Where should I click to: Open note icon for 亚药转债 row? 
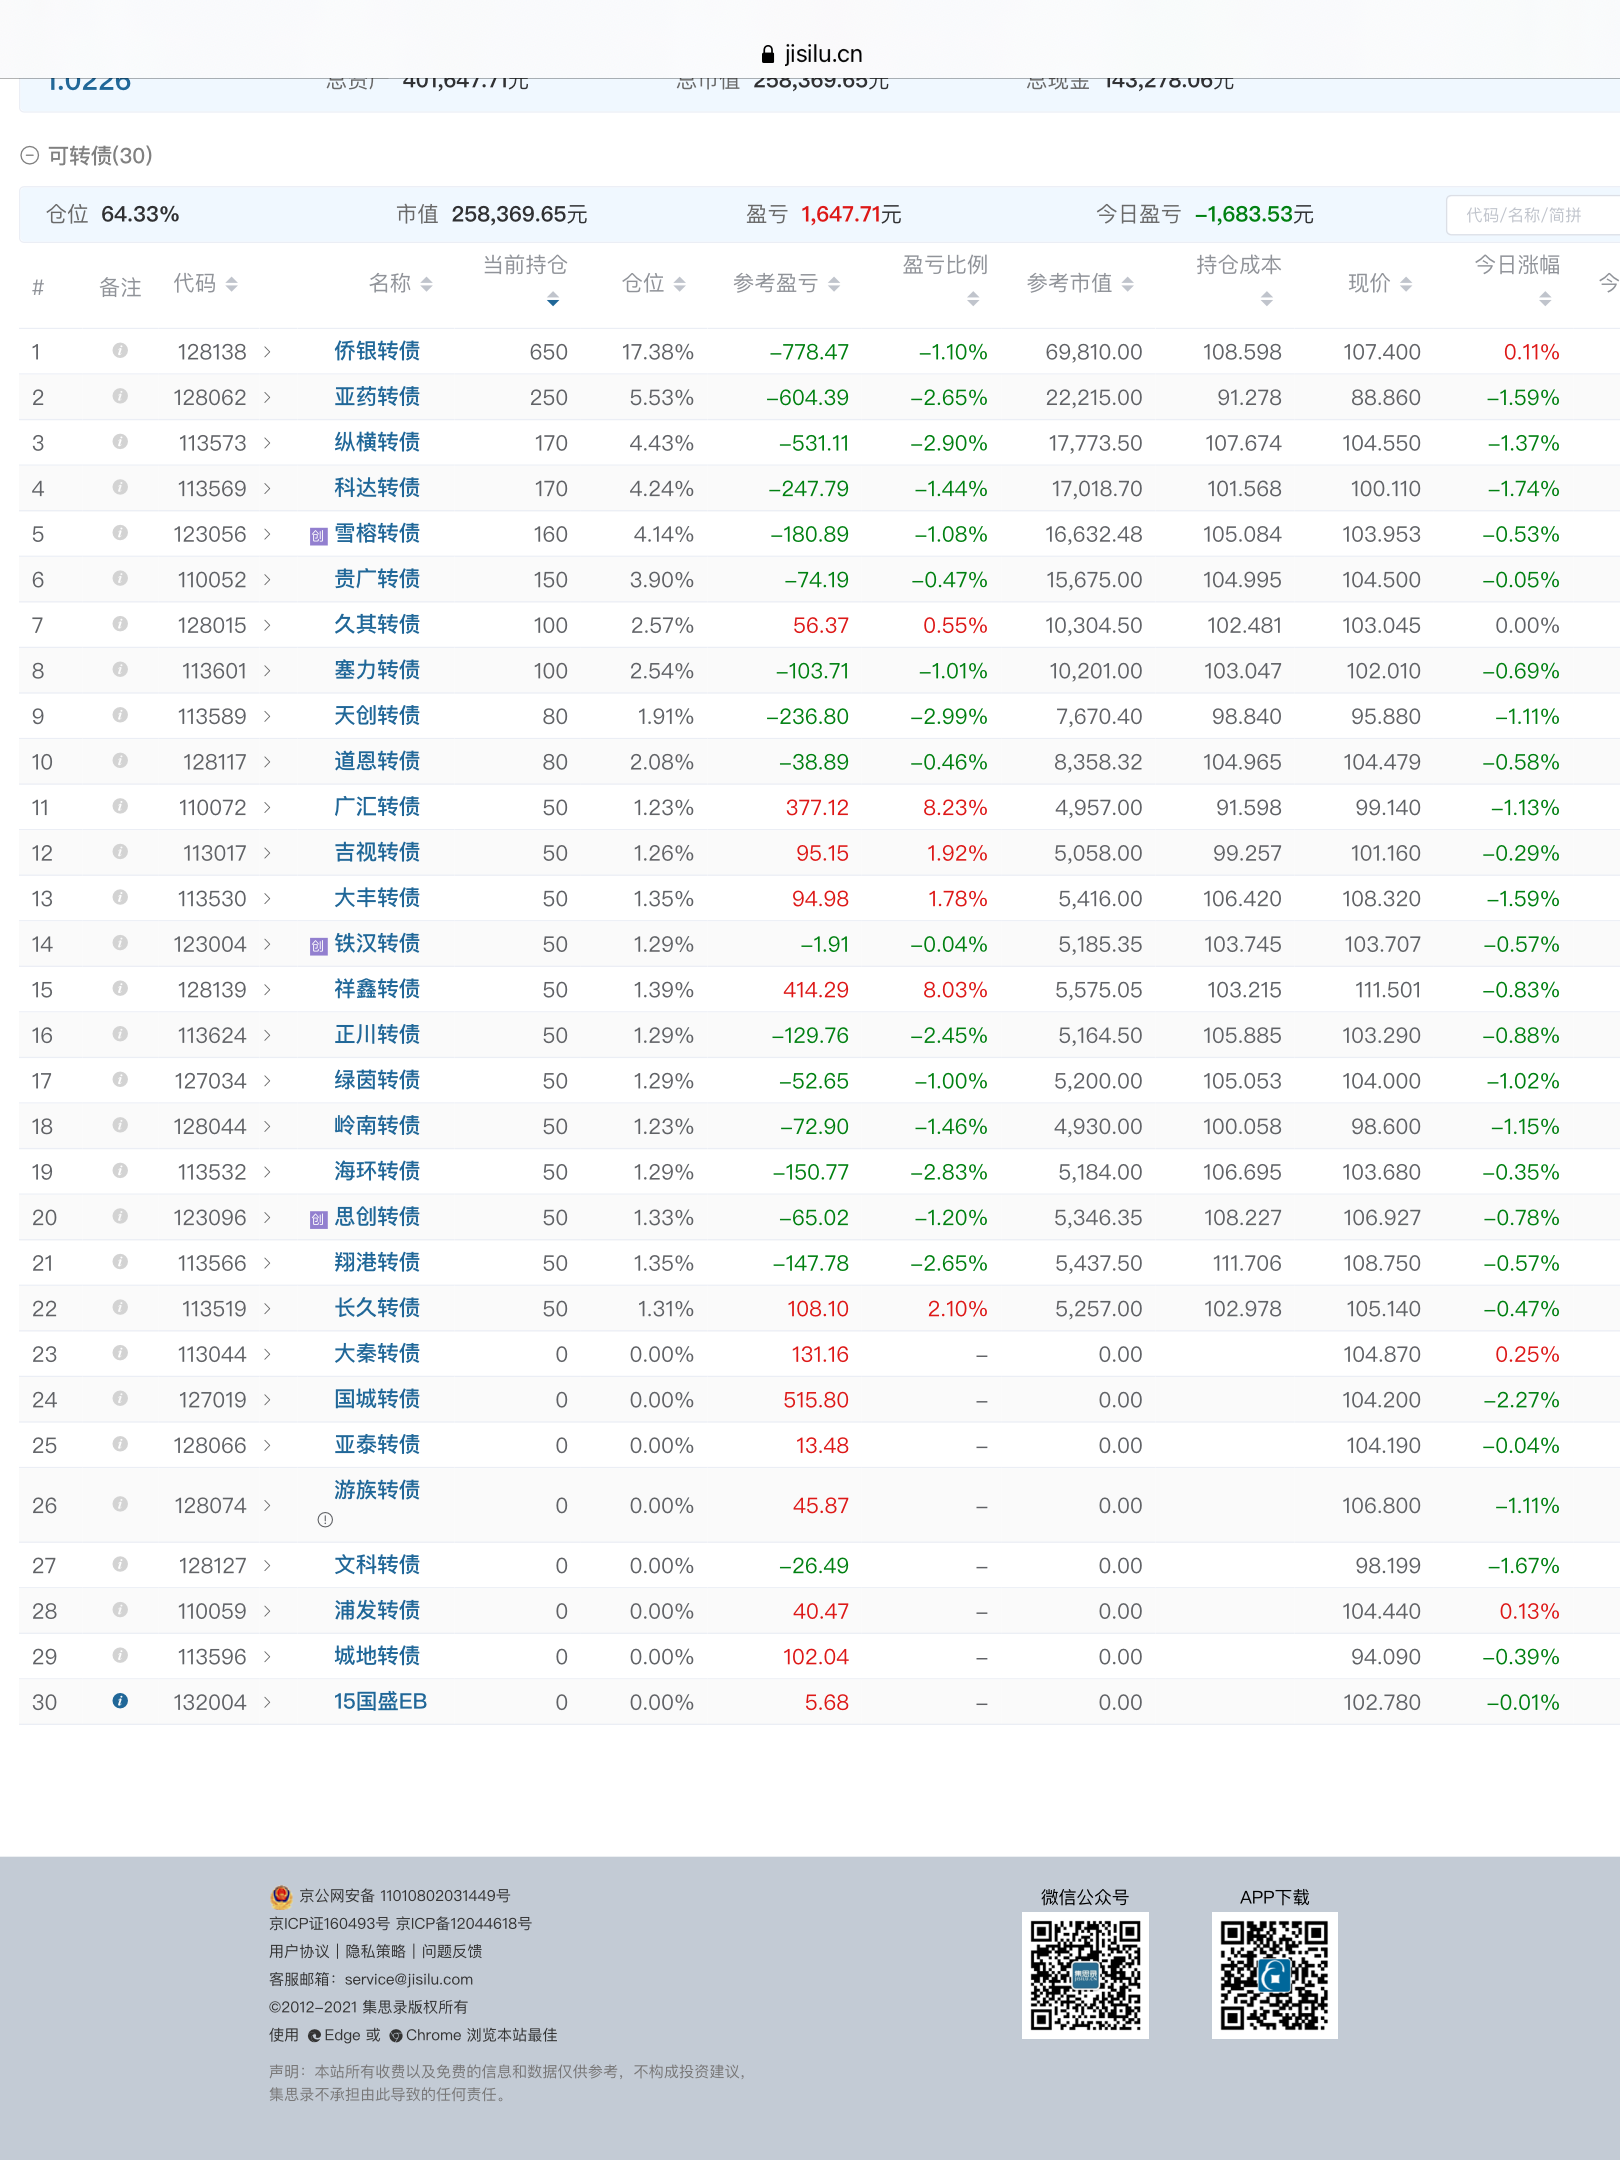click(x=120, y=396)
